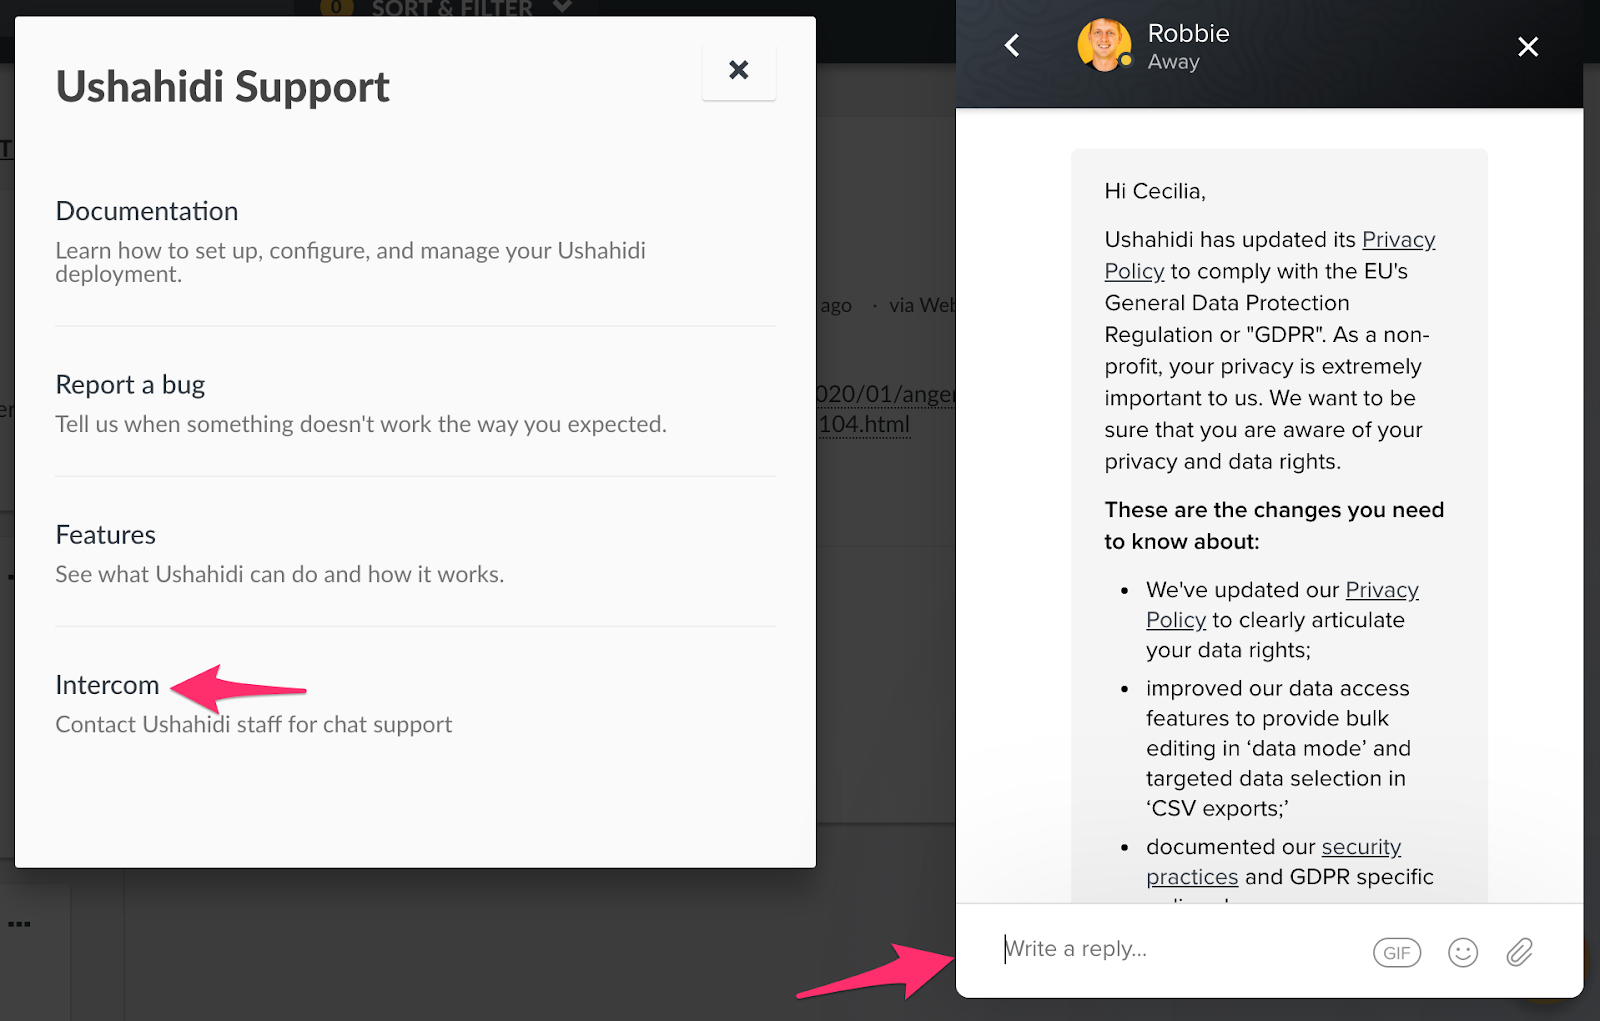Click 'Tell us when something doesn't work' description
This screenshot has width=1600, height=1021.
click(x=361, y=425)
